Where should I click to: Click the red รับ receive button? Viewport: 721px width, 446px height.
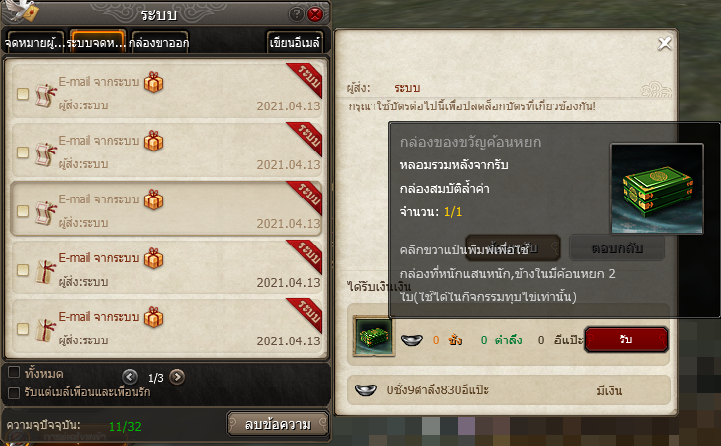626,339
